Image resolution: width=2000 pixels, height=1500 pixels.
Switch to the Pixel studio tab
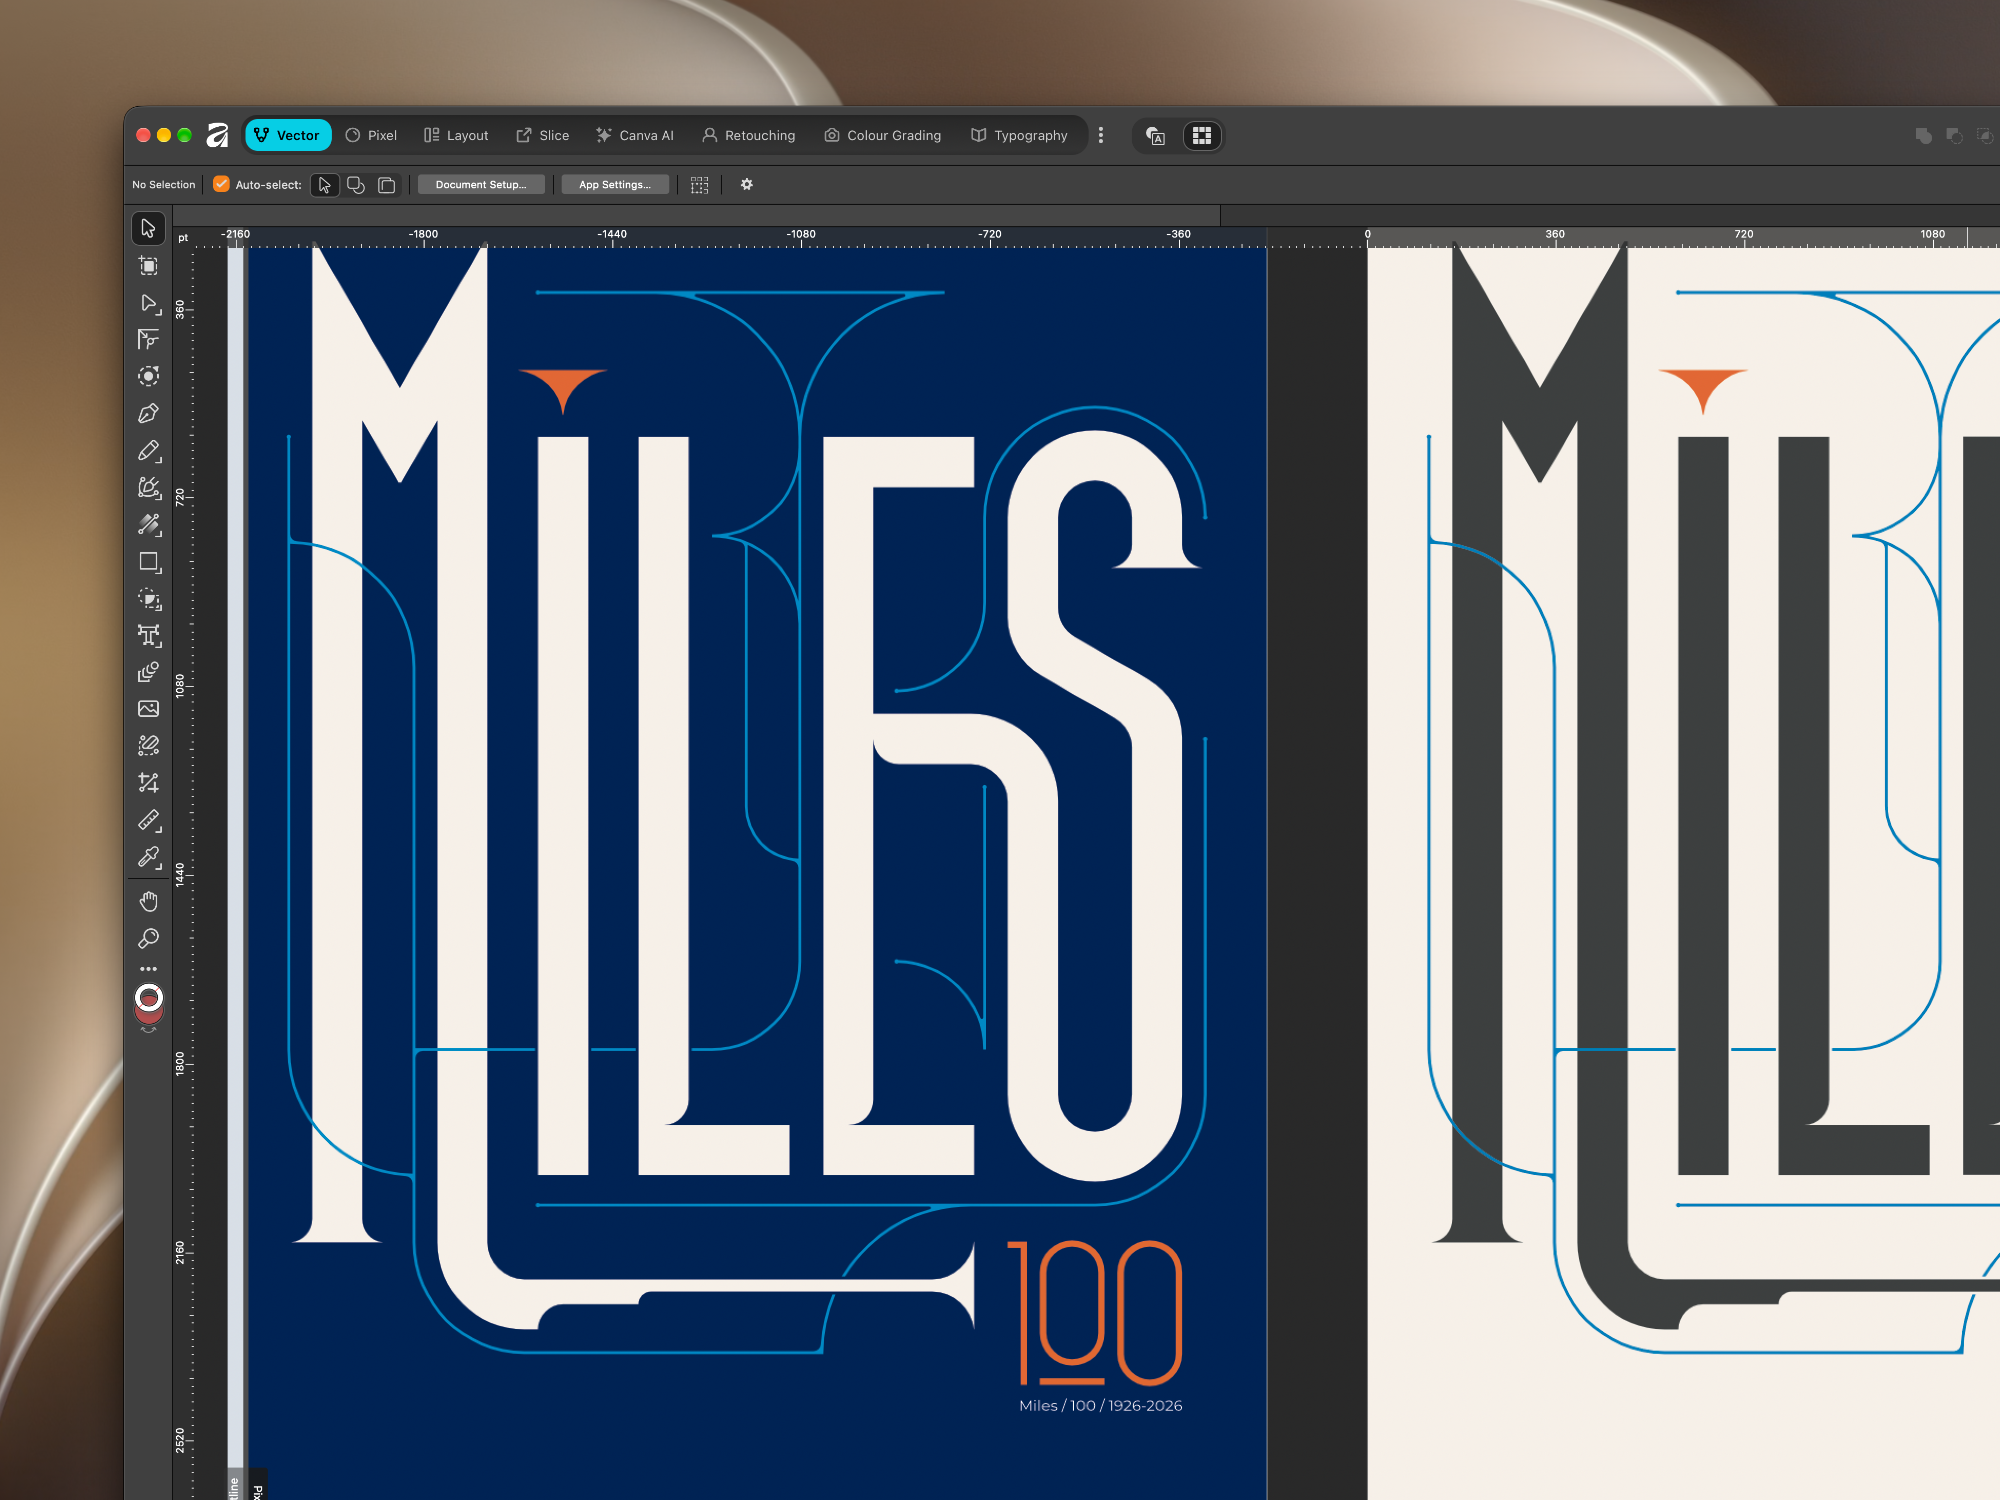[x=371, y=135]
